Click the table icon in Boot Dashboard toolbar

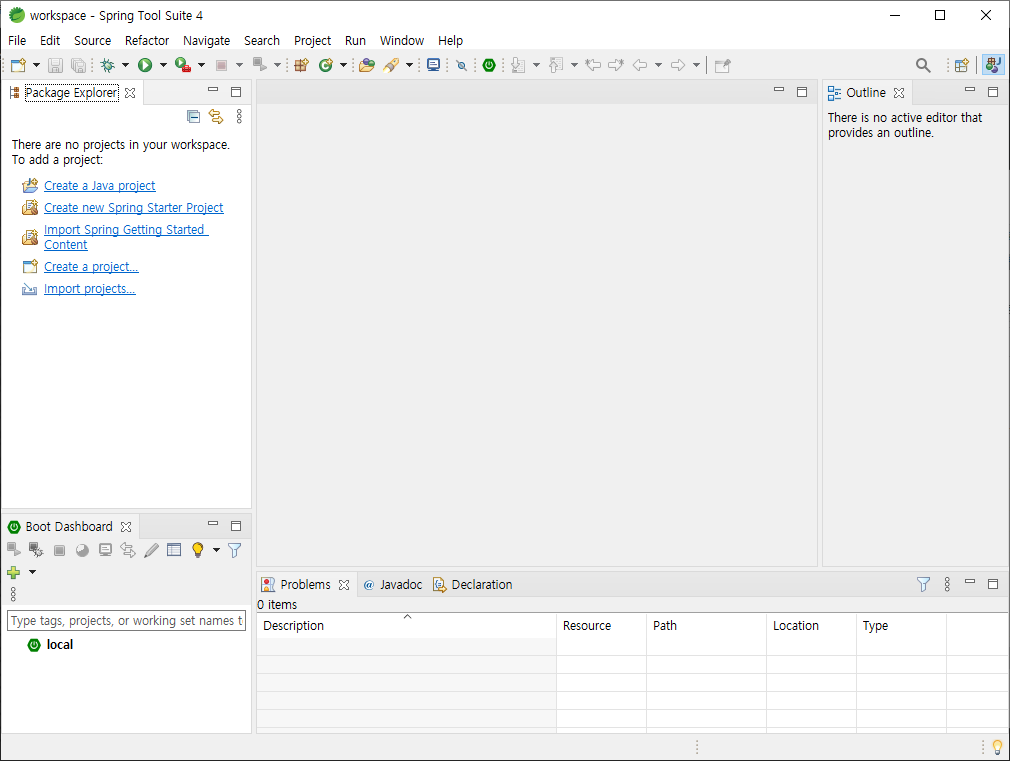174,550
